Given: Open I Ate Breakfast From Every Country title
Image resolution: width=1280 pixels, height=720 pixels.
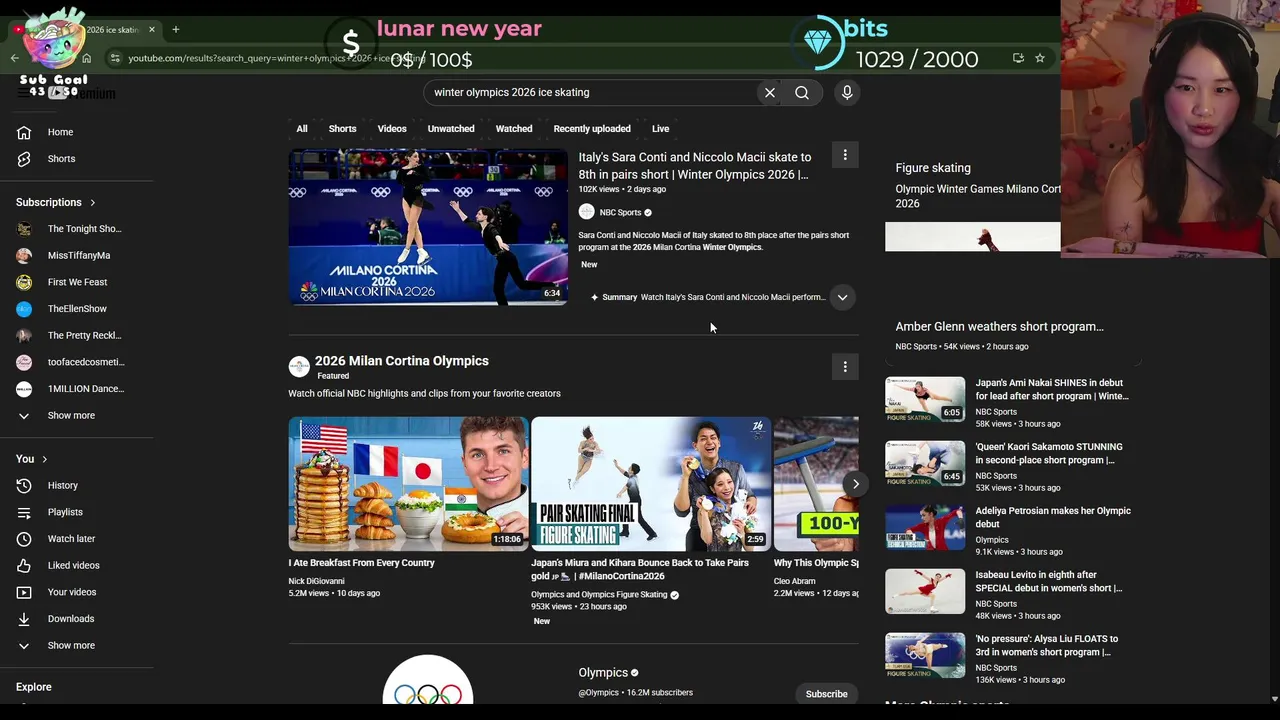Looking at the screenshot, I should point(361,563).
